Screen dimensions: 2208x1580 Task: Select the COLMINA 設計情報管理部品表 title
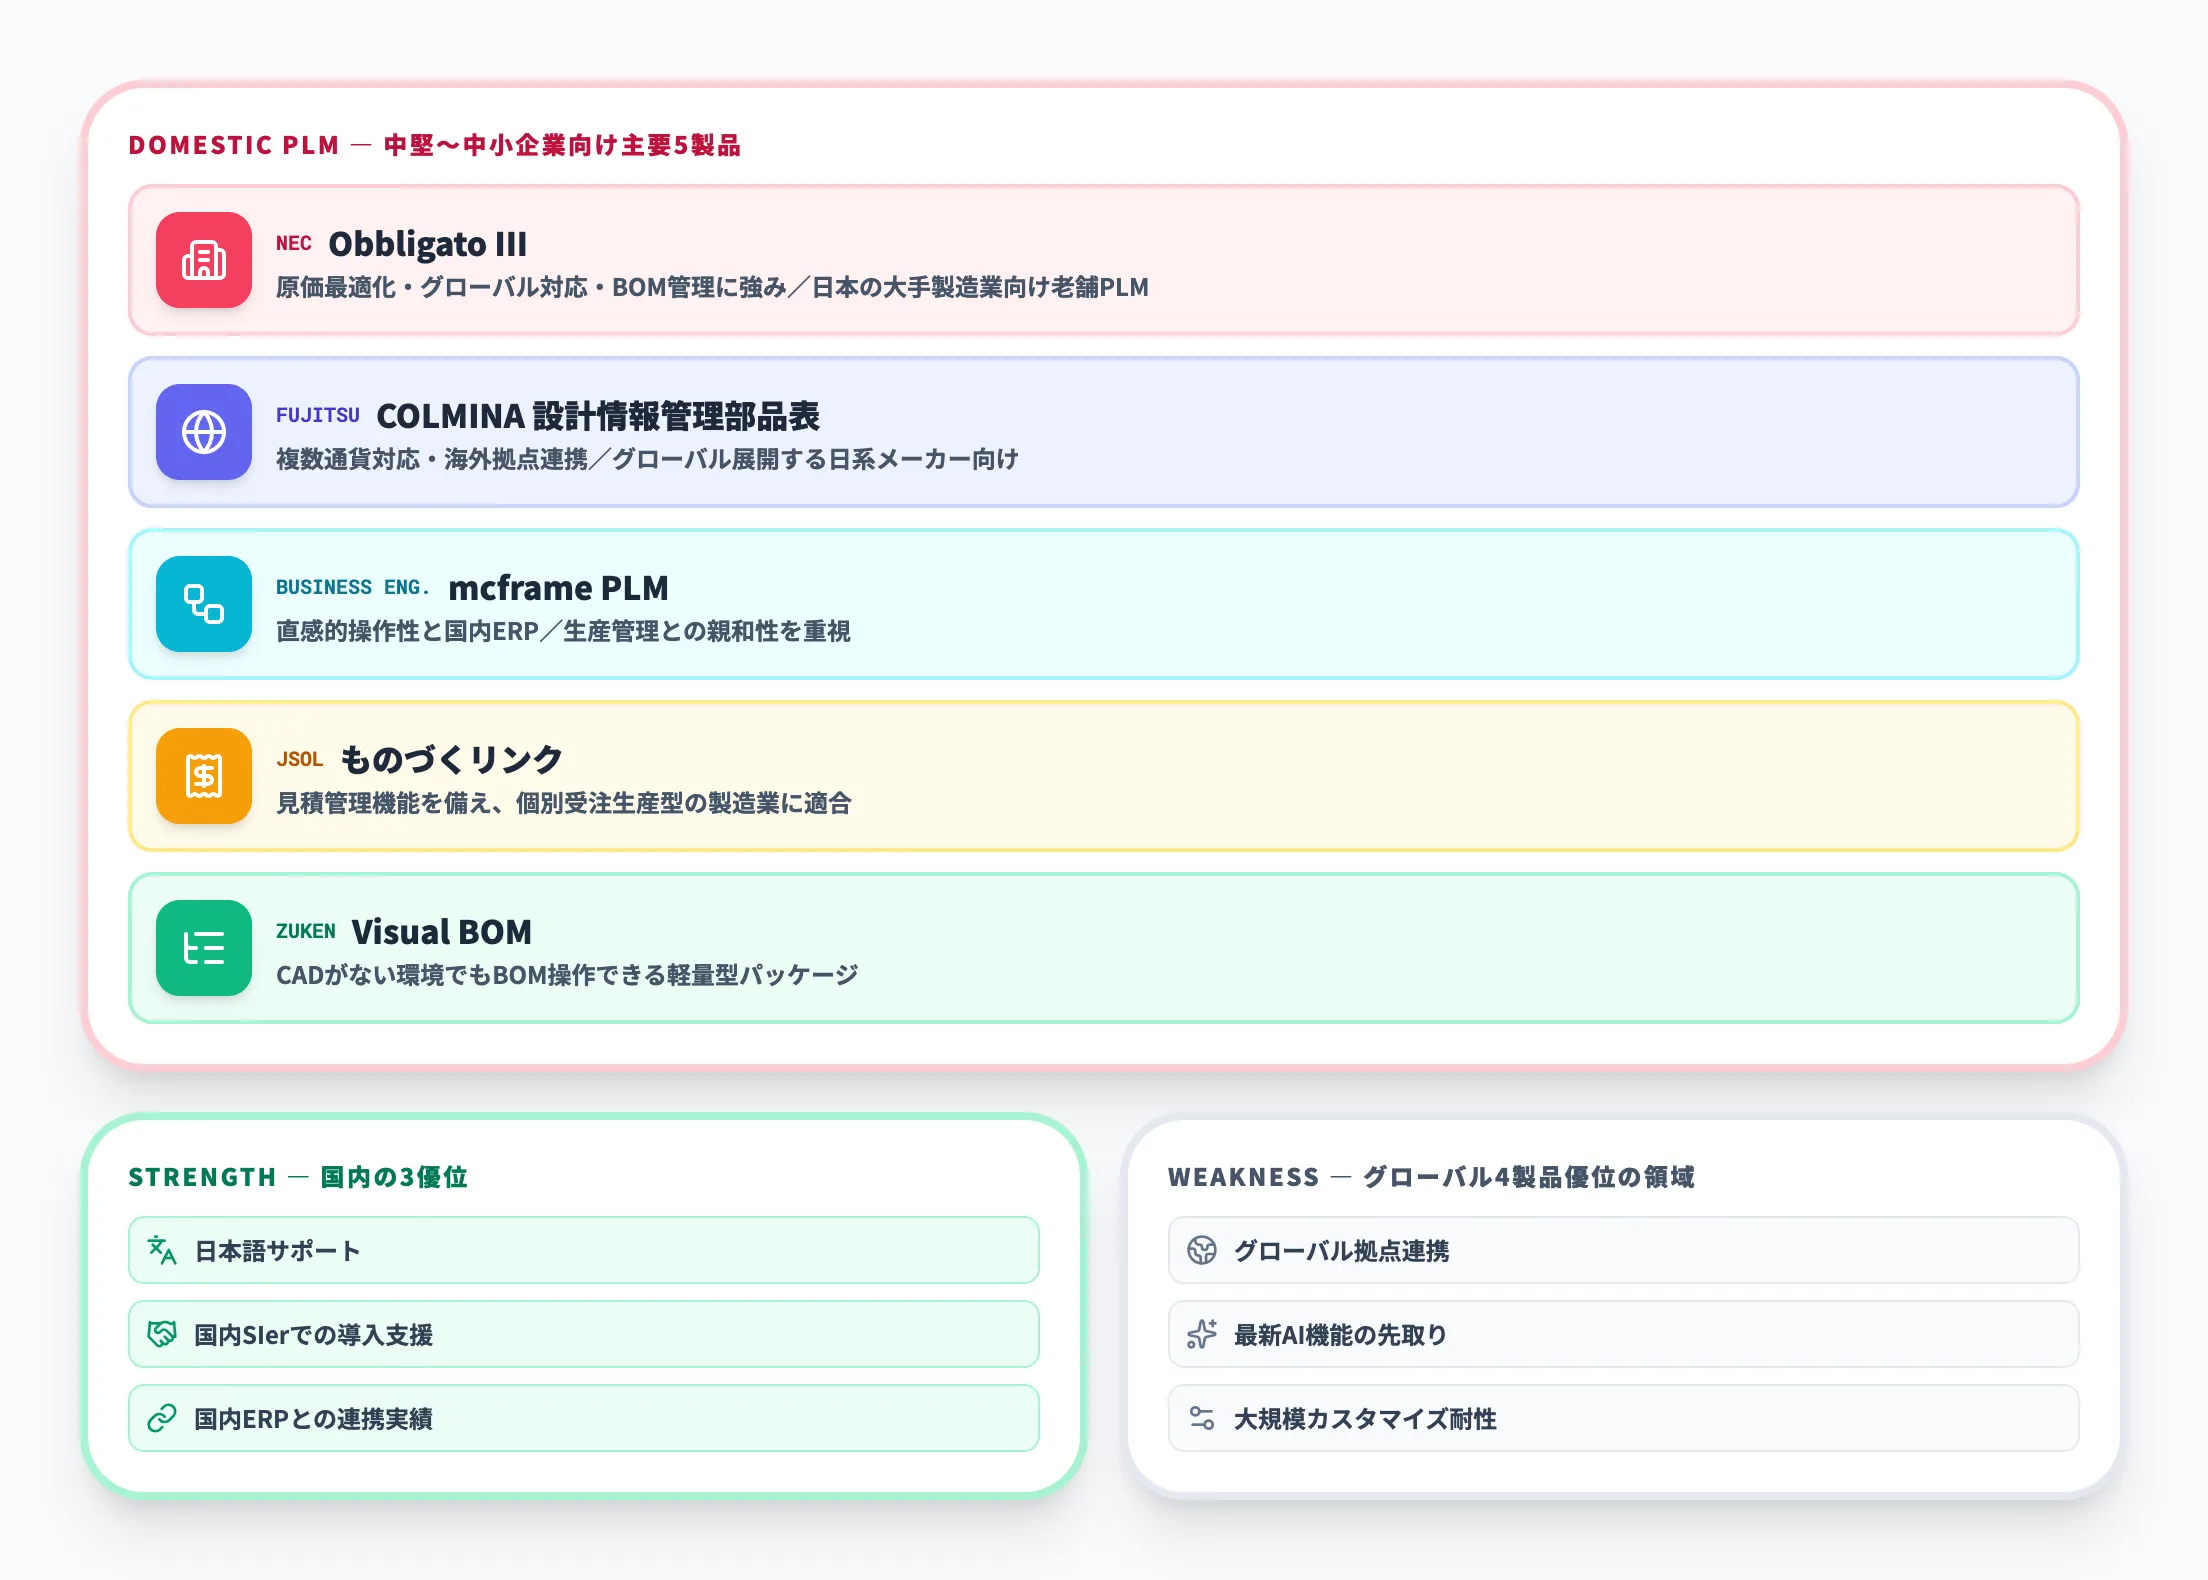click(x=598, y=416)
